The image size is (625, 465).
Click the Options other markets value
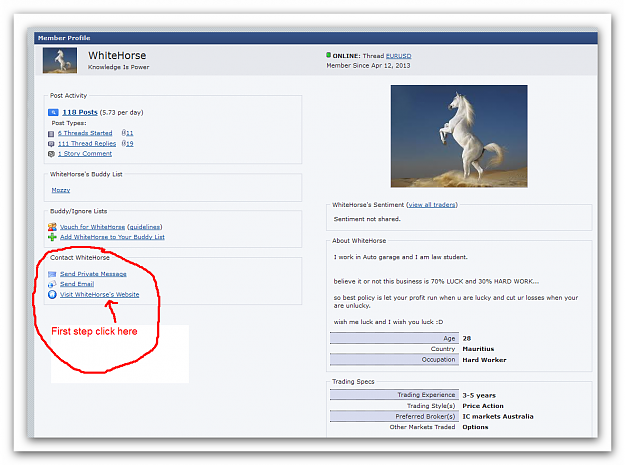(475, 427)
